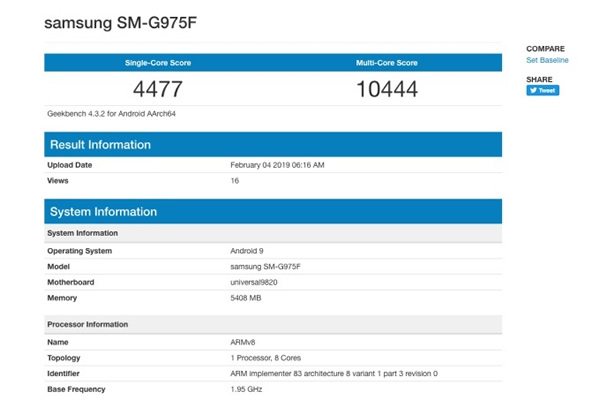
Task: Click the Processor Information subheader
Action: coord(88,324)
